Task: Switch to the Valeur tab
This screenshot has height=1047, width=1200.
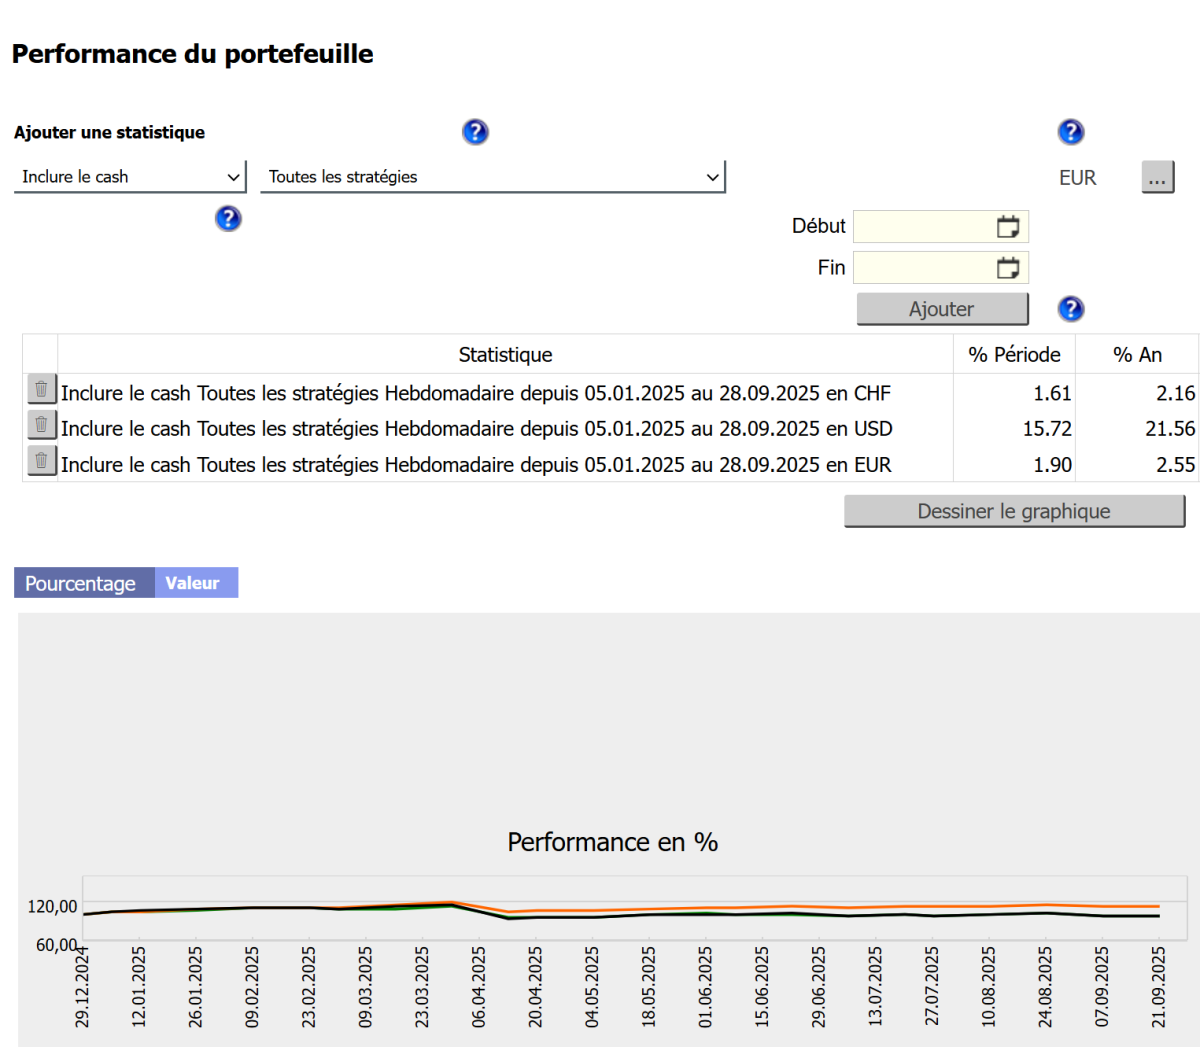Action: tap(193, 583)
